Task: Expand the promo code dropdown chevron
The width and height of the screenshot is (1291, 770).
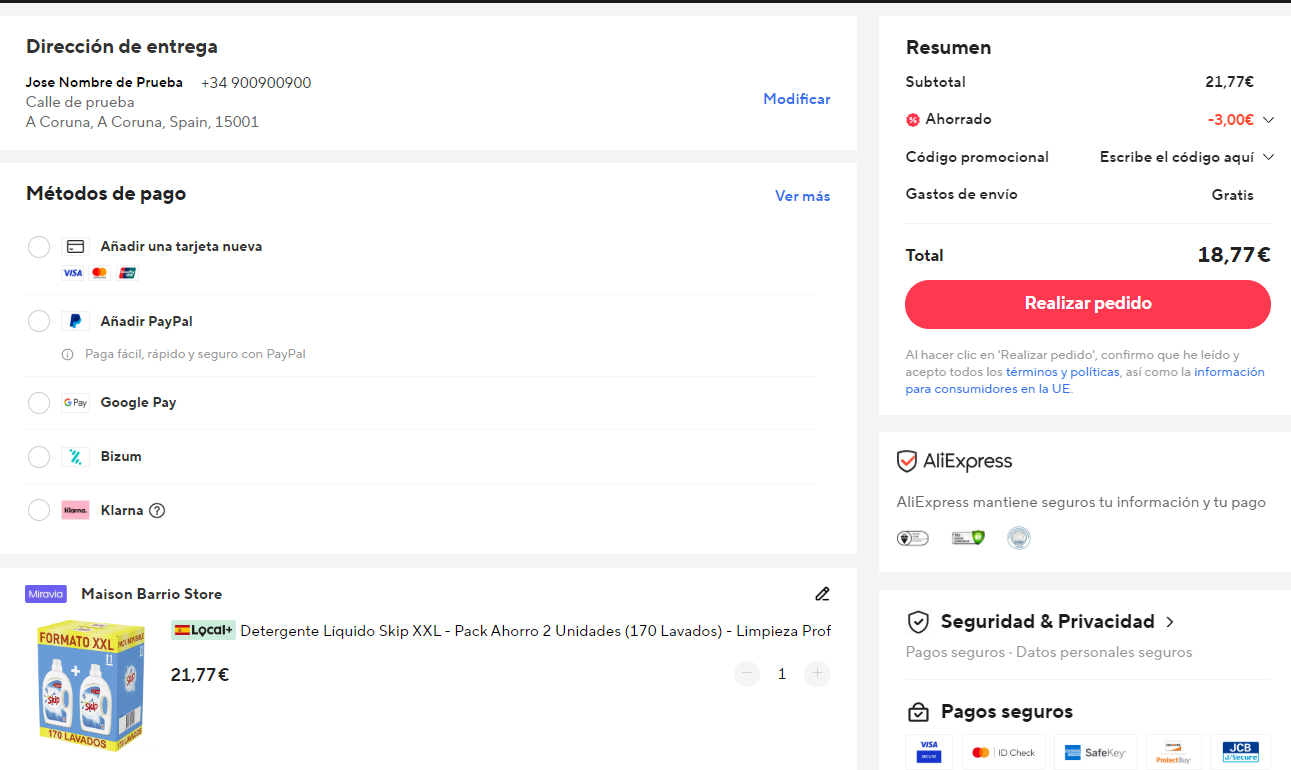Action: click(1268, 157)
